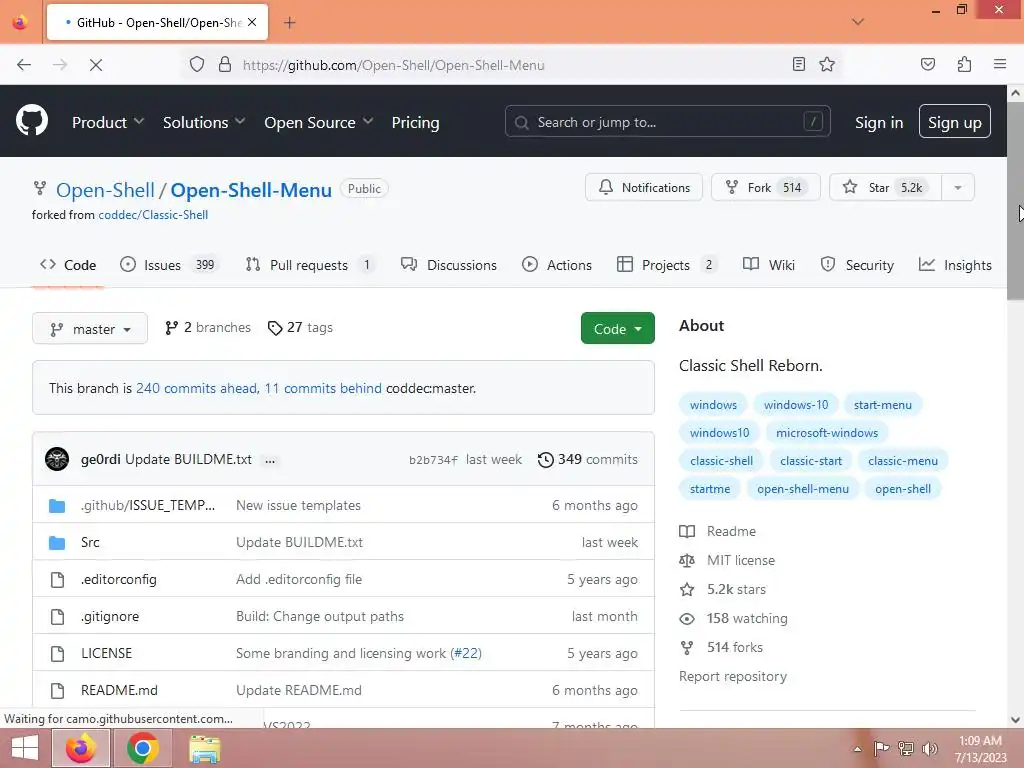The image size is (1024, 768).
Task: Open the Pricing page
Action: [x=415, y=122]
